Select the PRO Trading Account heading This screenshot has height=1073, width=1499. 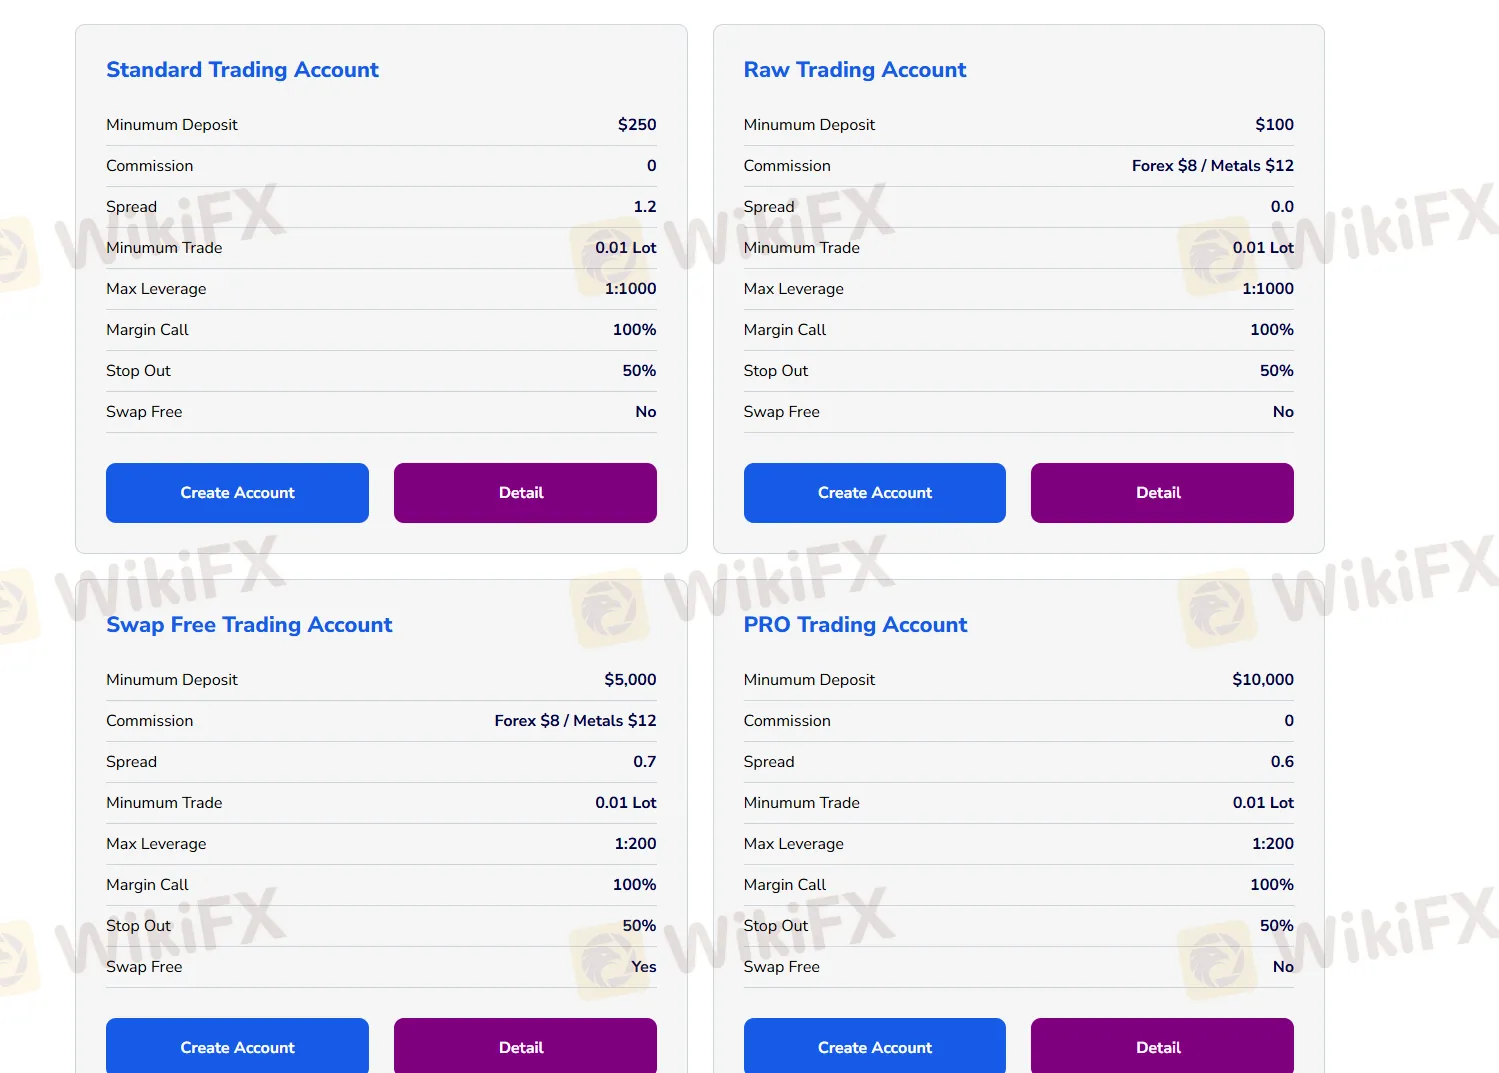tap(855, 625)
